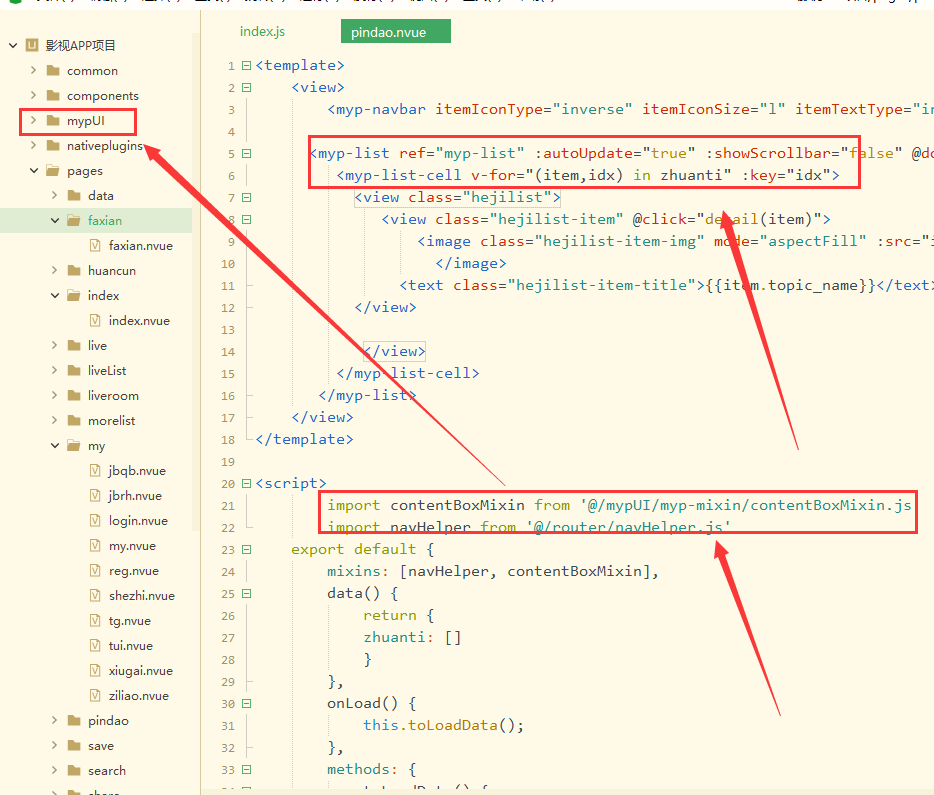Expand the components folder chevron

33,95
